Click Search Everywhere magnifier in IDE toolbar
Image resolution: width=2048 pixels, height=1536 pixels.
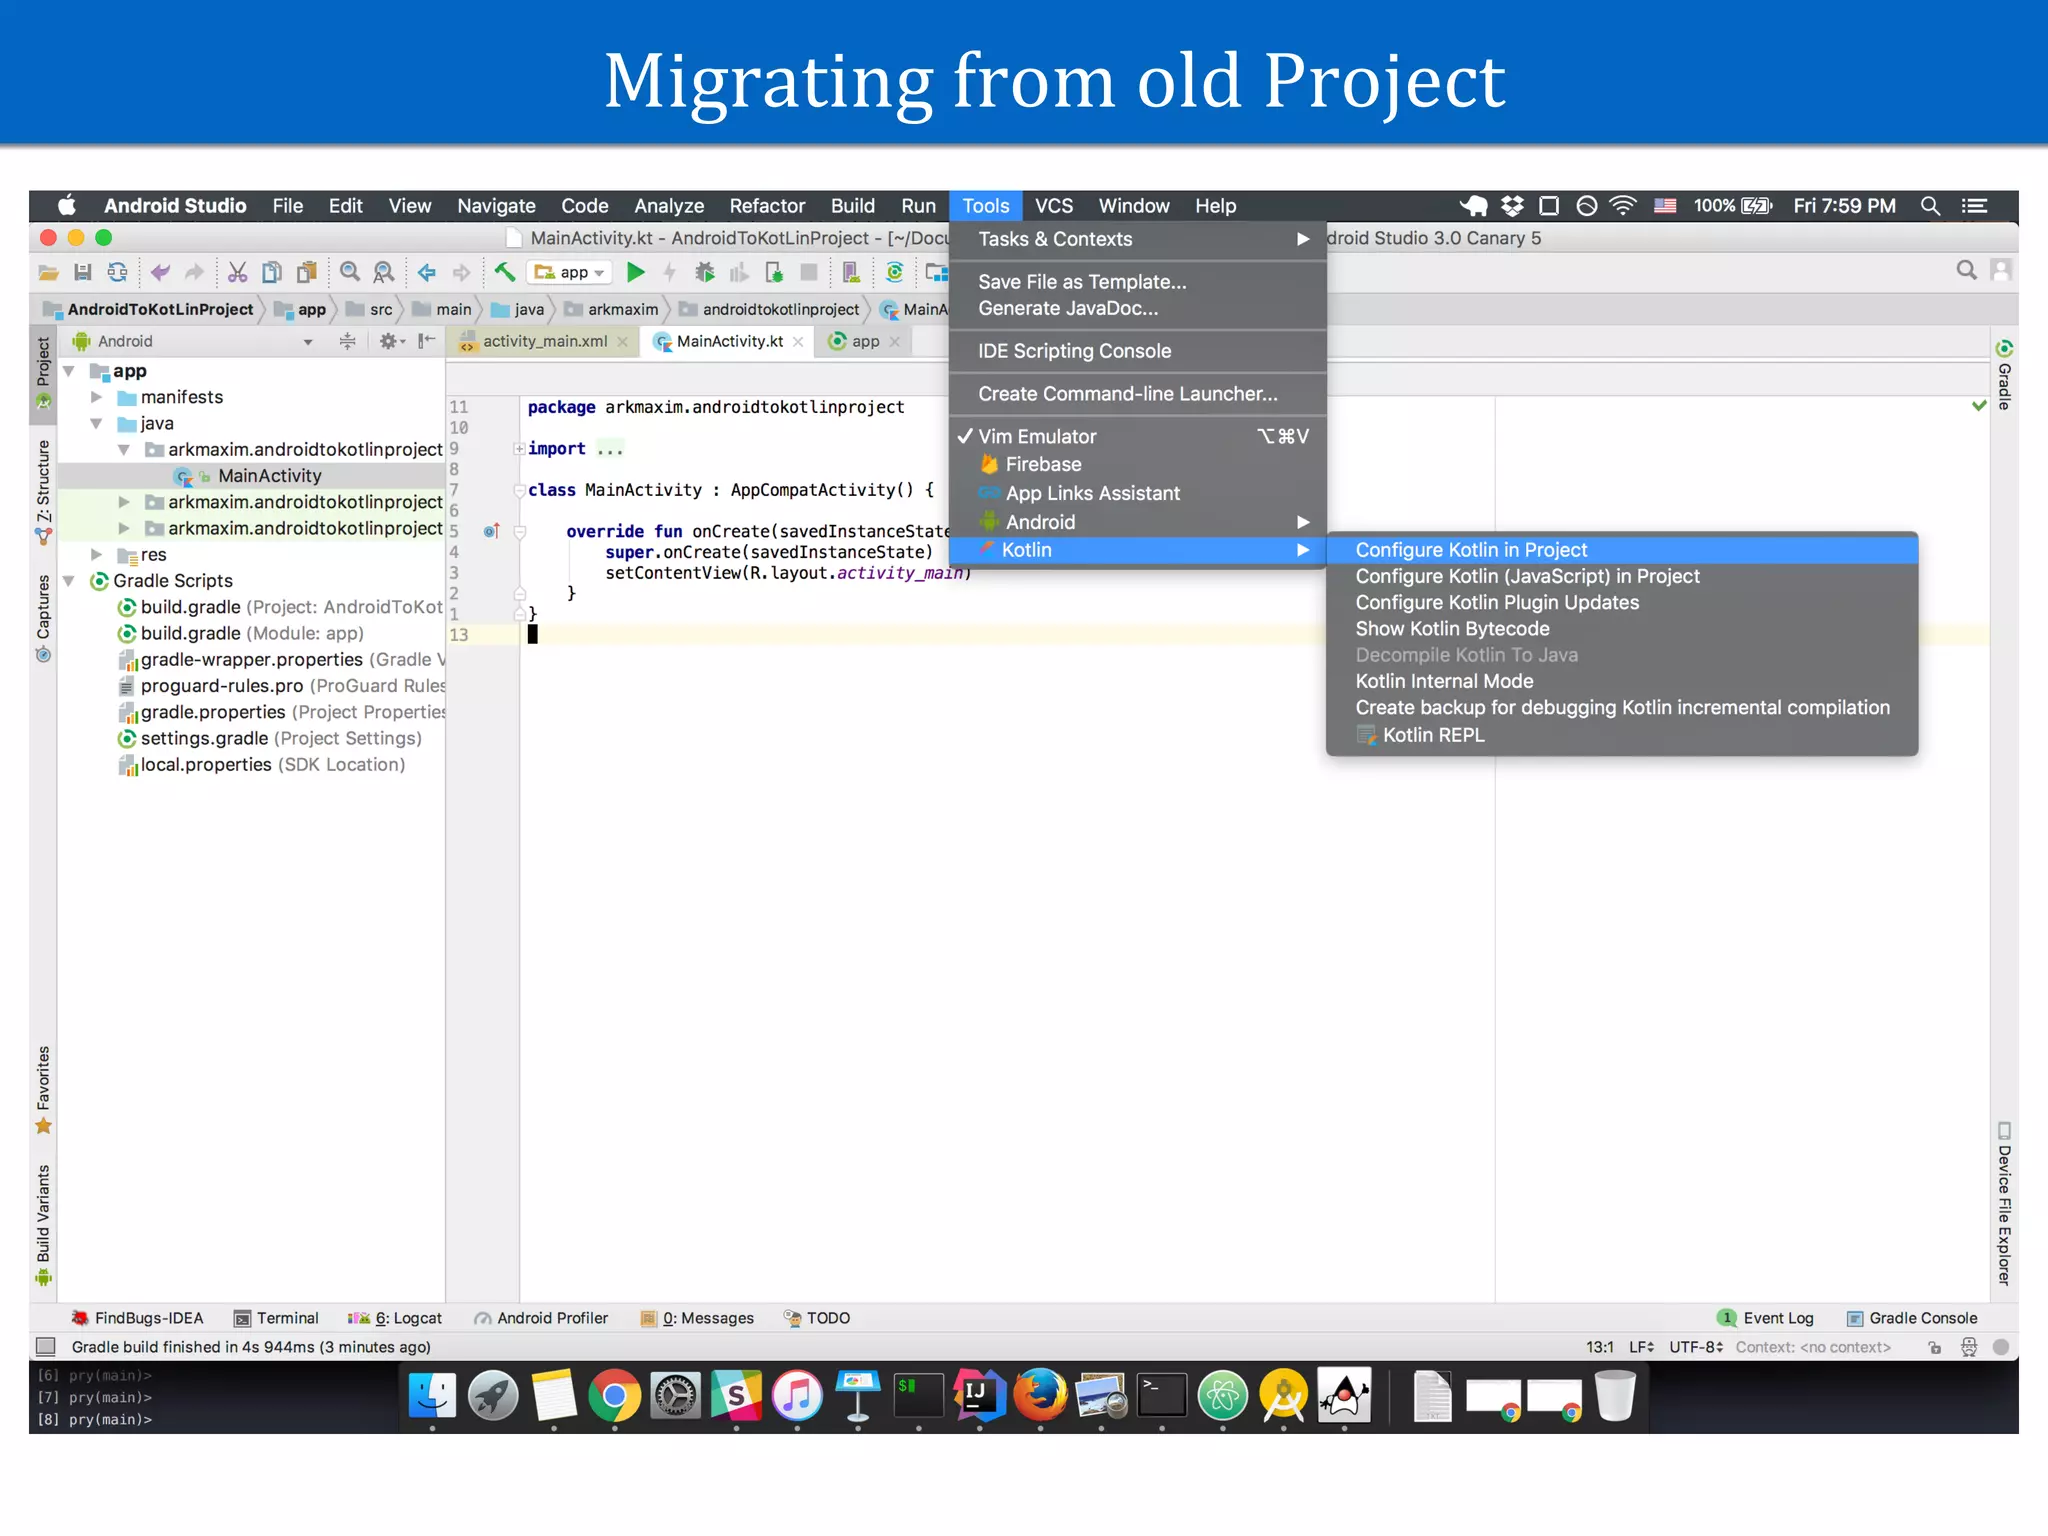[1966, 270]
